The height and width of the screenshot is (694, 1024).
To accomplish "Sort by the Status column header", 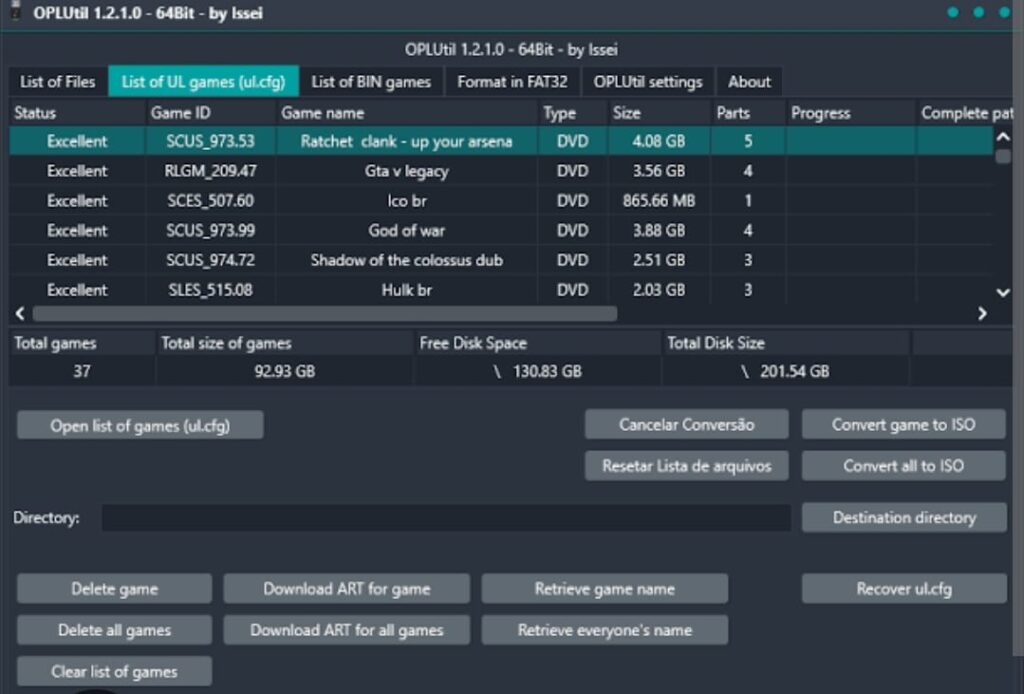I will click(77, 113).
